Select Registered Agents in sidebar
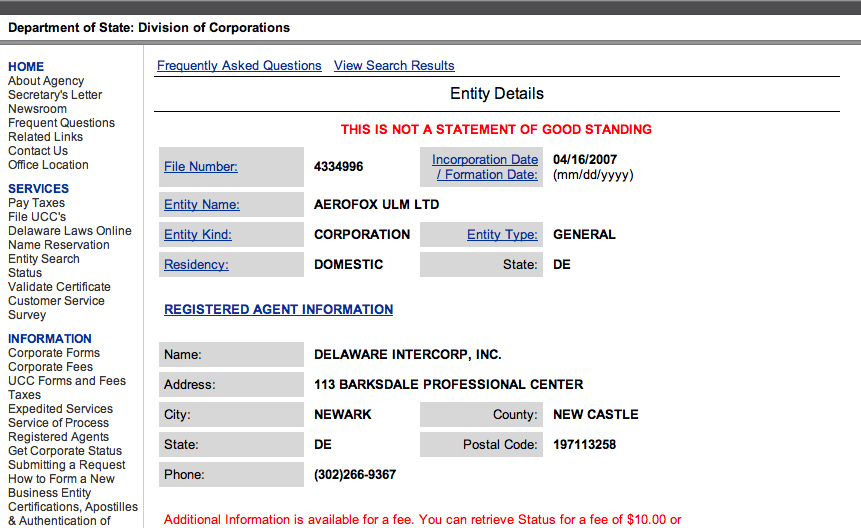 pos(58,437)
